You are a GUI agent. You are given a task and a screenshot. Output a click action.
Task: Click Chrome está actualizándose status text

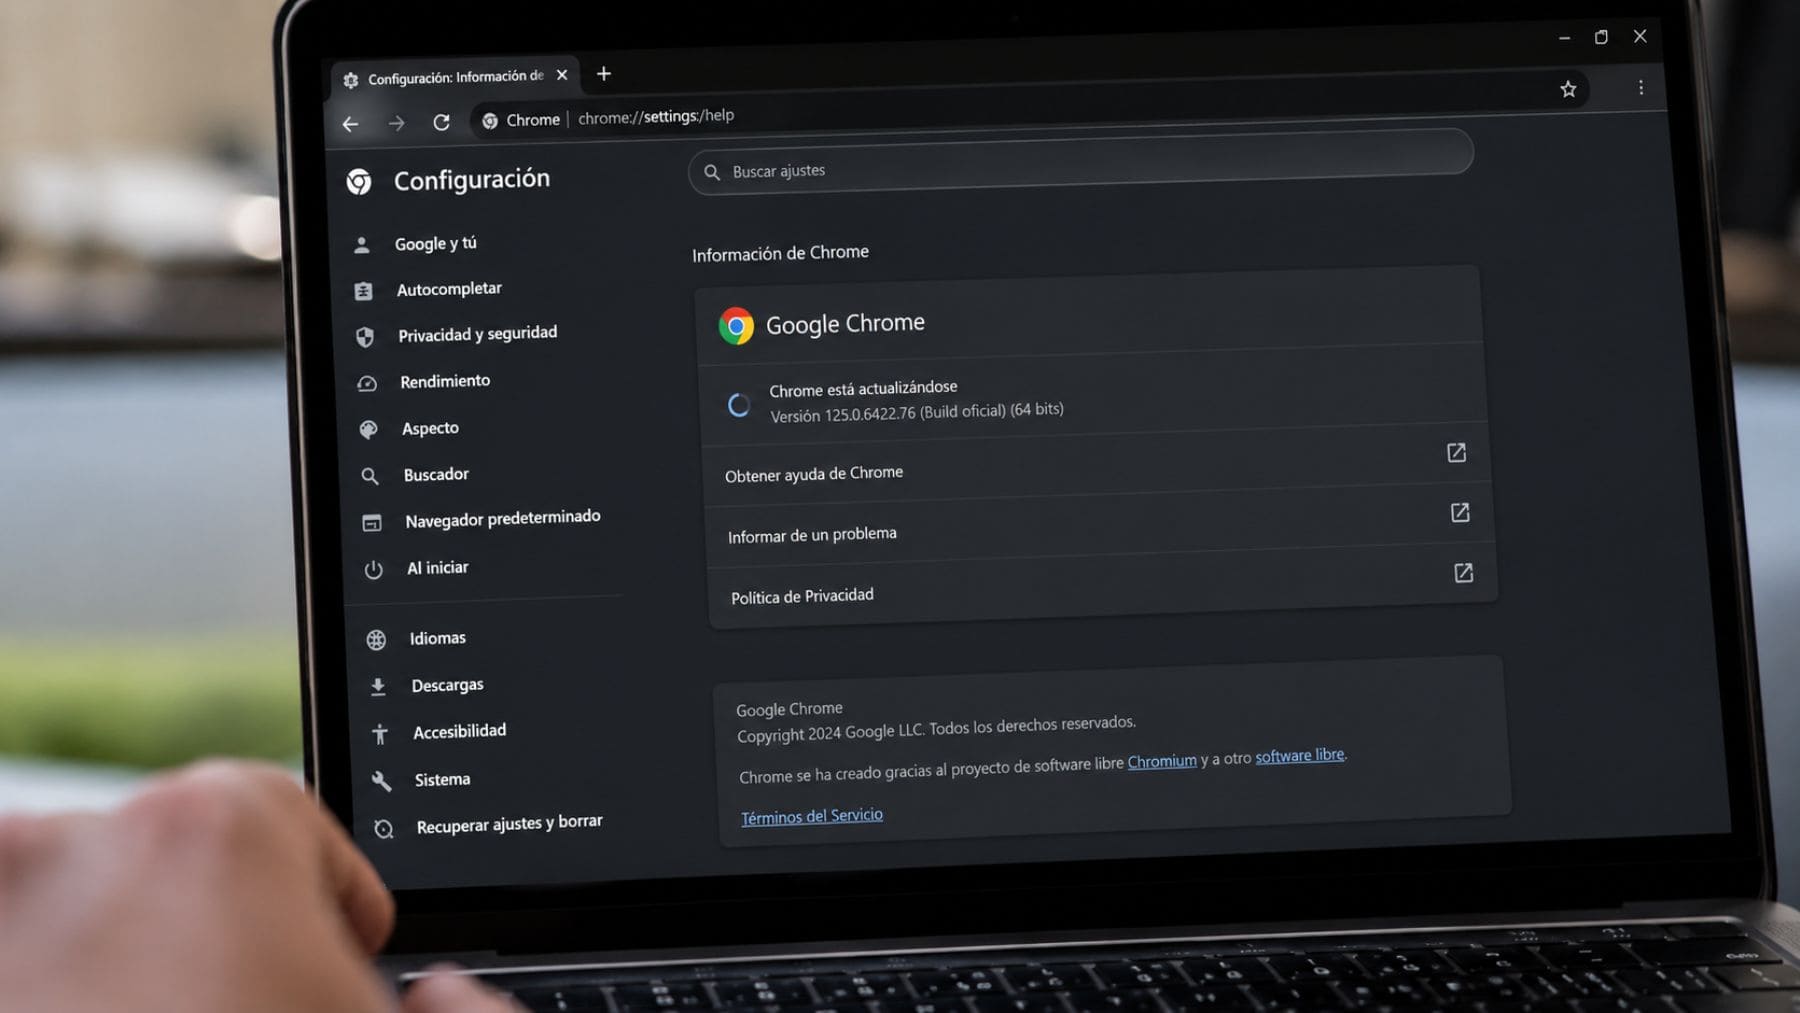[863, 388]
